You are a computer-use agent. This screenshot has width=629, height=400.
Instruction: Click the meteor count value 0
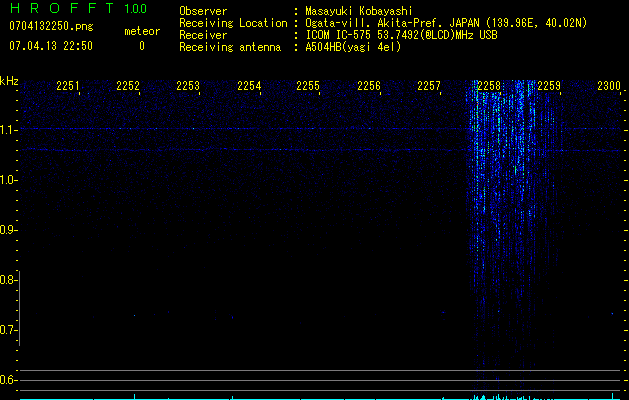pyautogui.click(x=142, y=46)
